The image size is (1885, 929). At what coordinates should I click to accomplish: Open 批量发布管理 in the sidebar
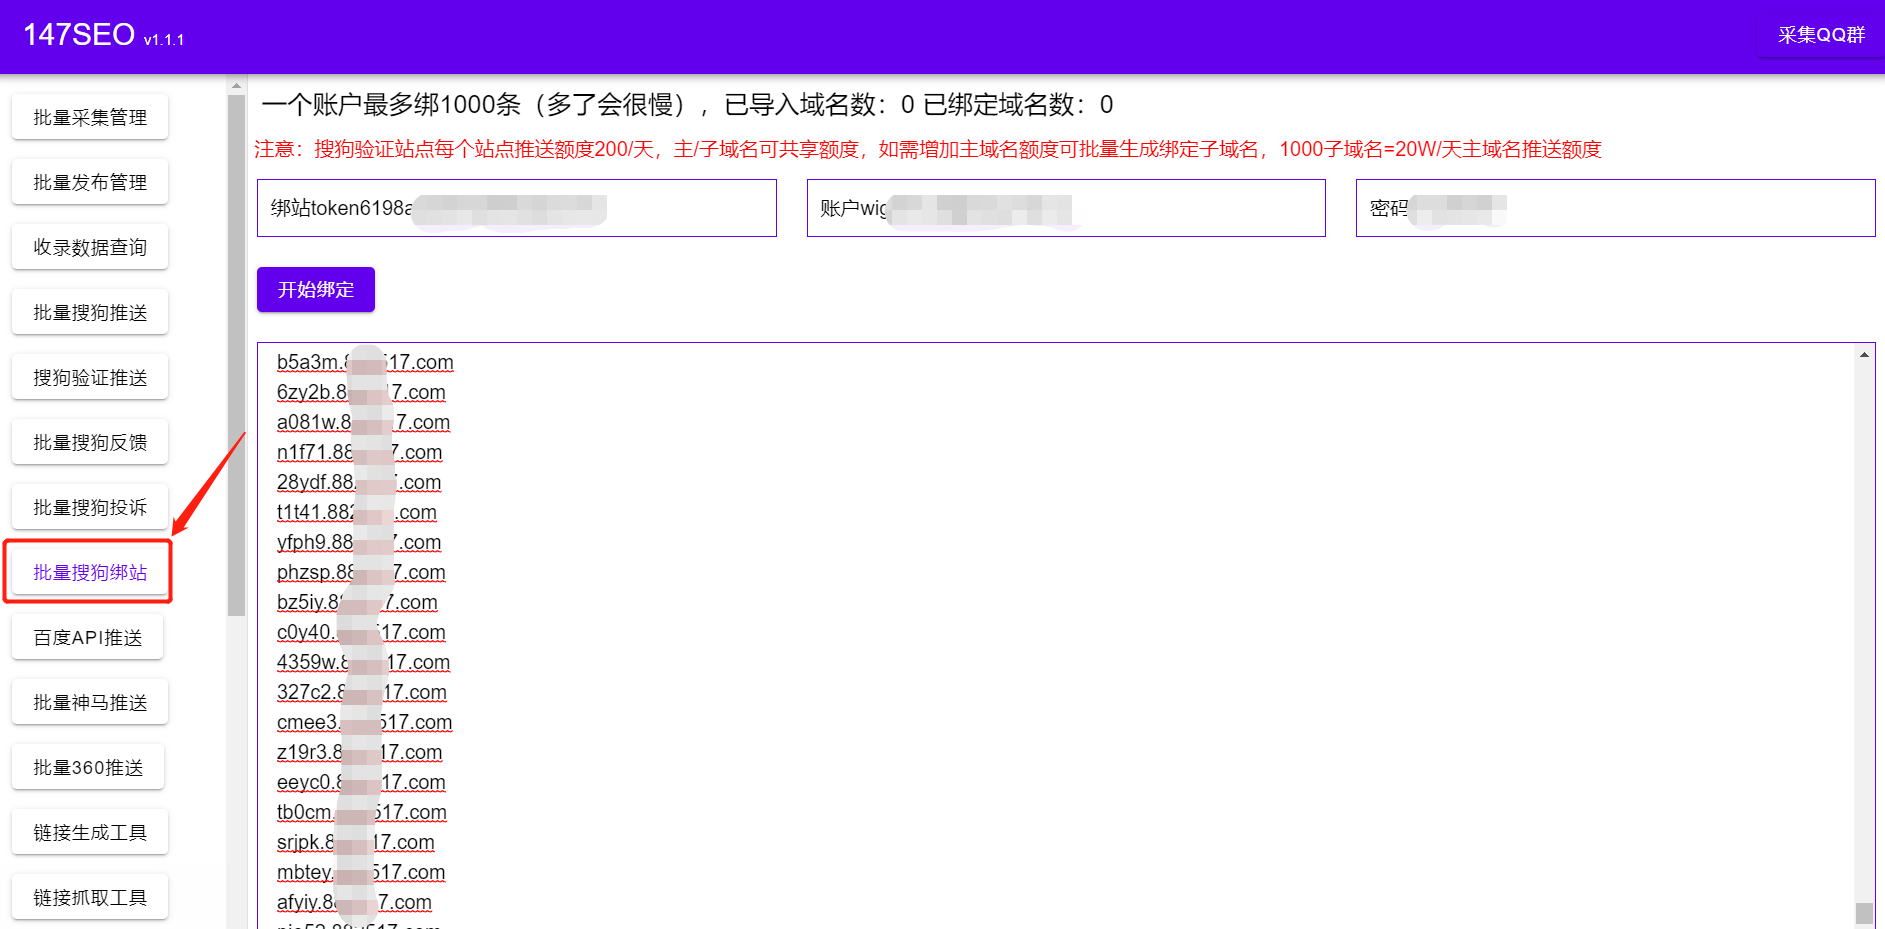[90, 182]
